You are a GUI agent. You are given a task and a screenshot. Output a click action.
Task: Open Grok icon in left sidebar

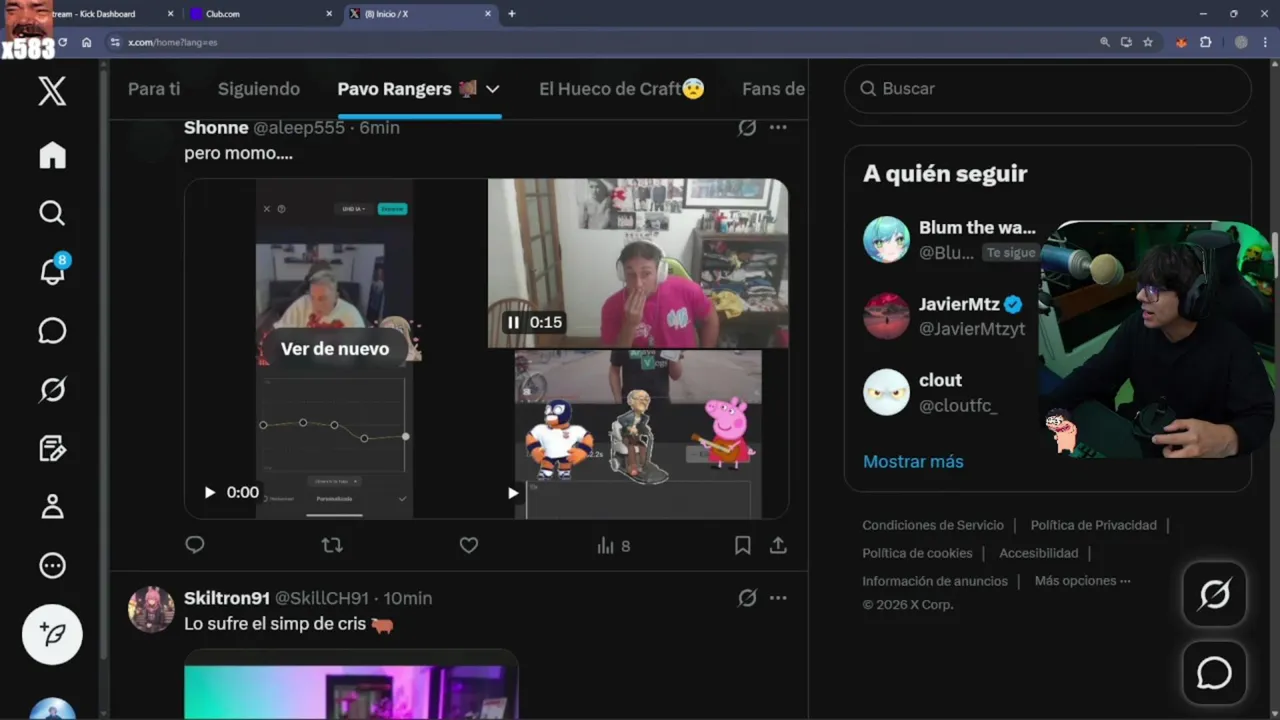pos(52,389)
